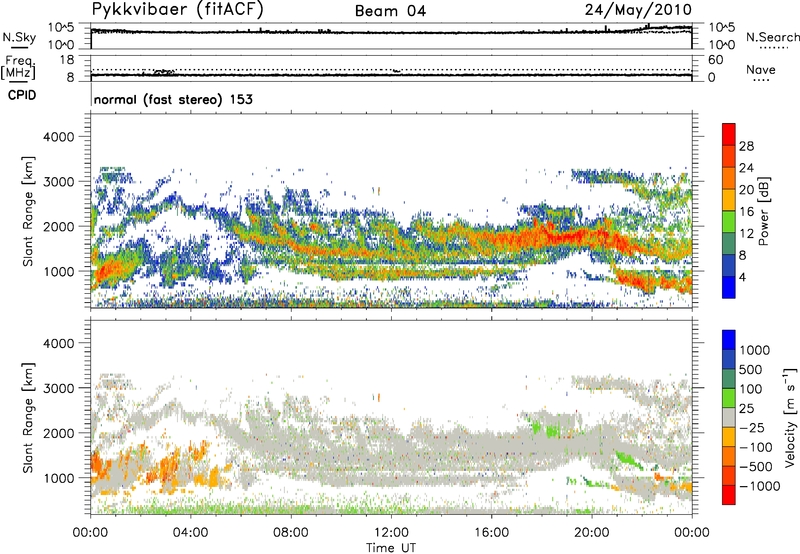Click the 'Pykkvibaer (fitACF)' title text
This screenshot has height=554, width=800.
[x=178, y=9]
